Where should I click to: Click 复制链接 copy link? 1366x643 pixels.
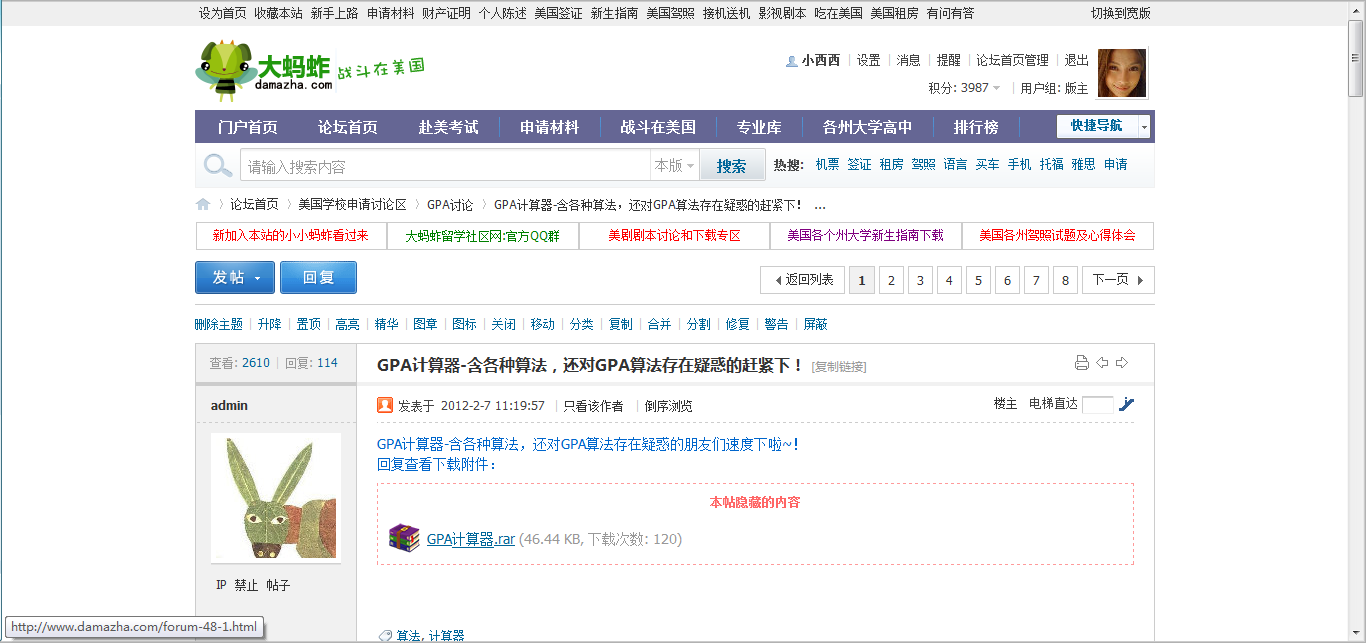point(839,367)
